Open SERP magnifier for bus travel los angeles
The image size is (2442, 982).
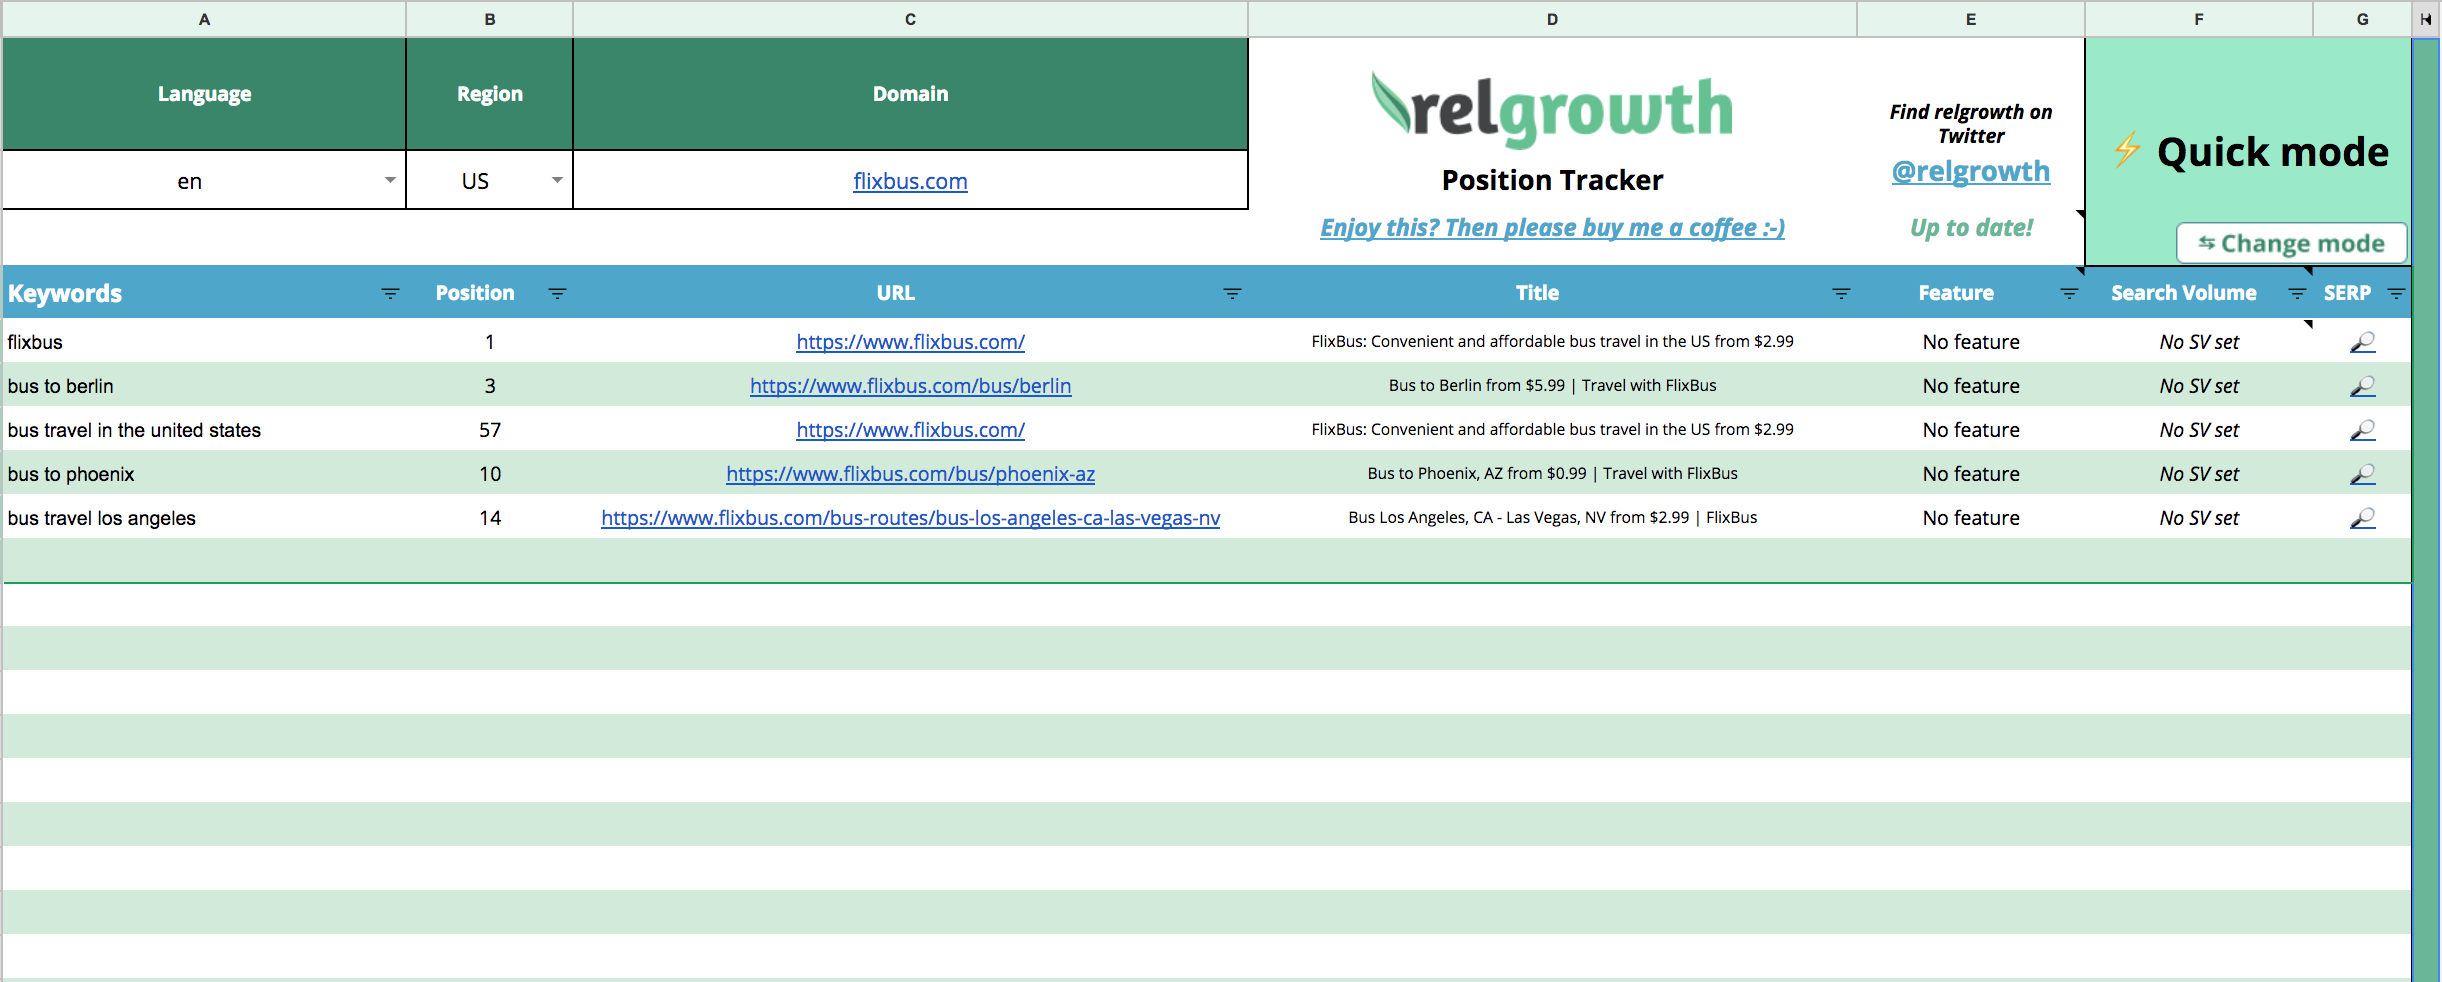[x=2362, y=518]
